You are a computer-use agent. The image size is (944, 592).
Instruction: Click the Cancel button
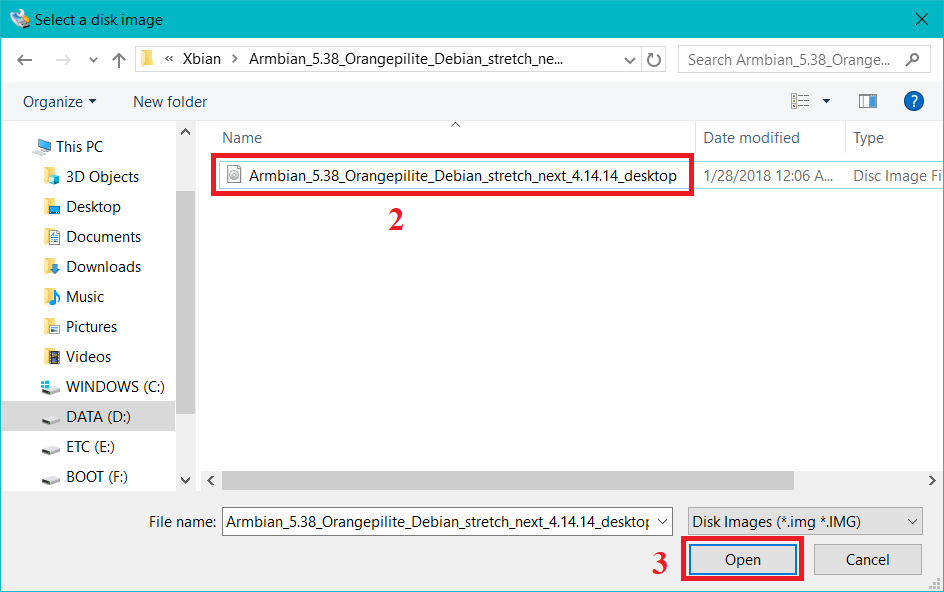[x=868, y=559]
